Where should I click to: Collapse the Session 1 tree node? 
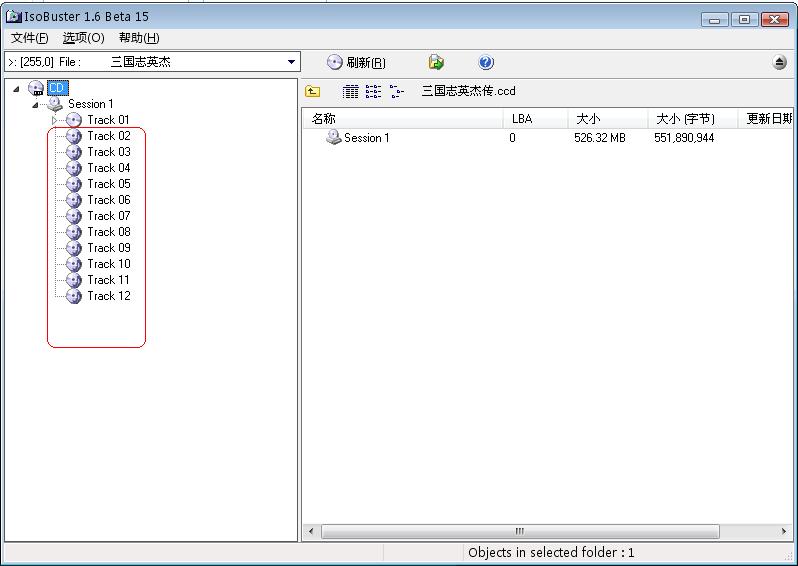[36, 104]
